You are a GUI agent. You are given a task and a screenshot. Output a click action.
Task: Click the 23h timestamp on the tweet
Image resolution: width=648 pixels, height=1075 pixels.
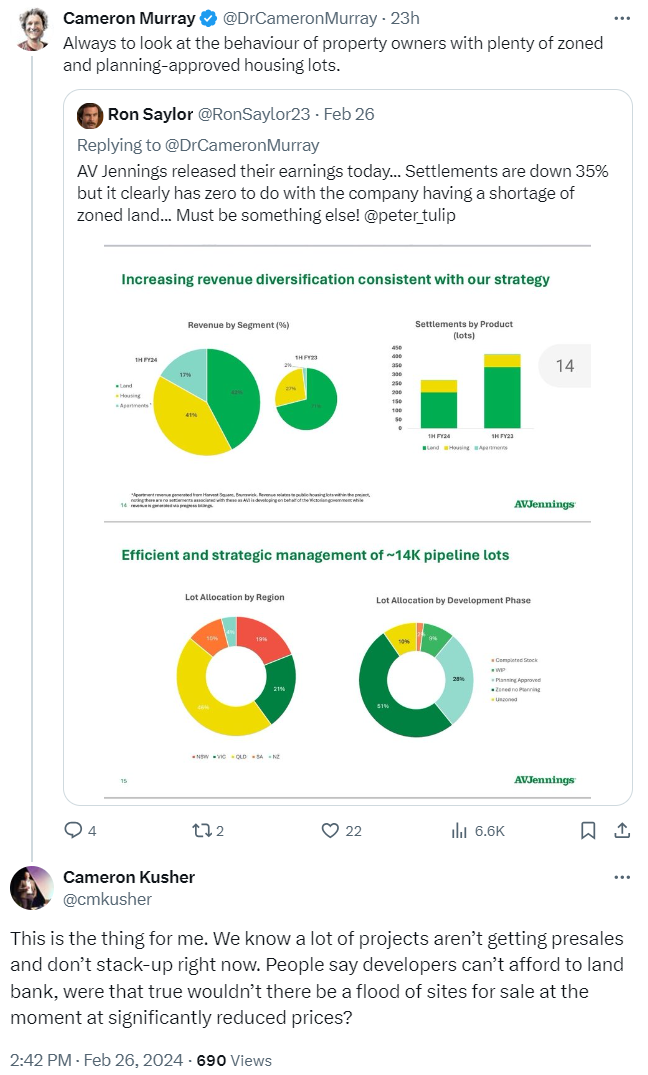pos(405,19)
